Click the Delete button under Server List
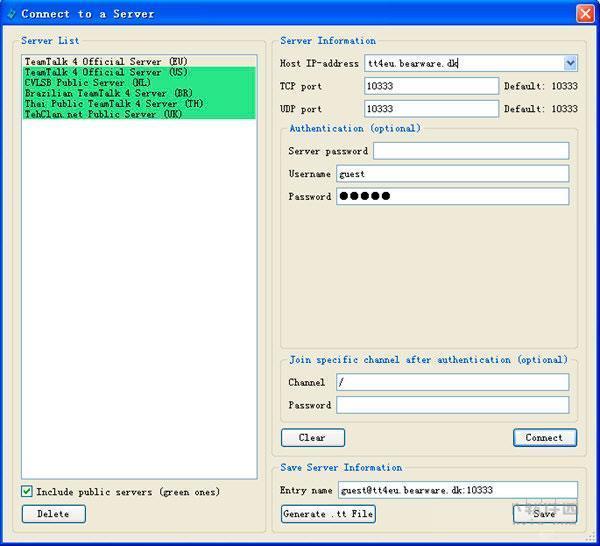 (53, 514)
